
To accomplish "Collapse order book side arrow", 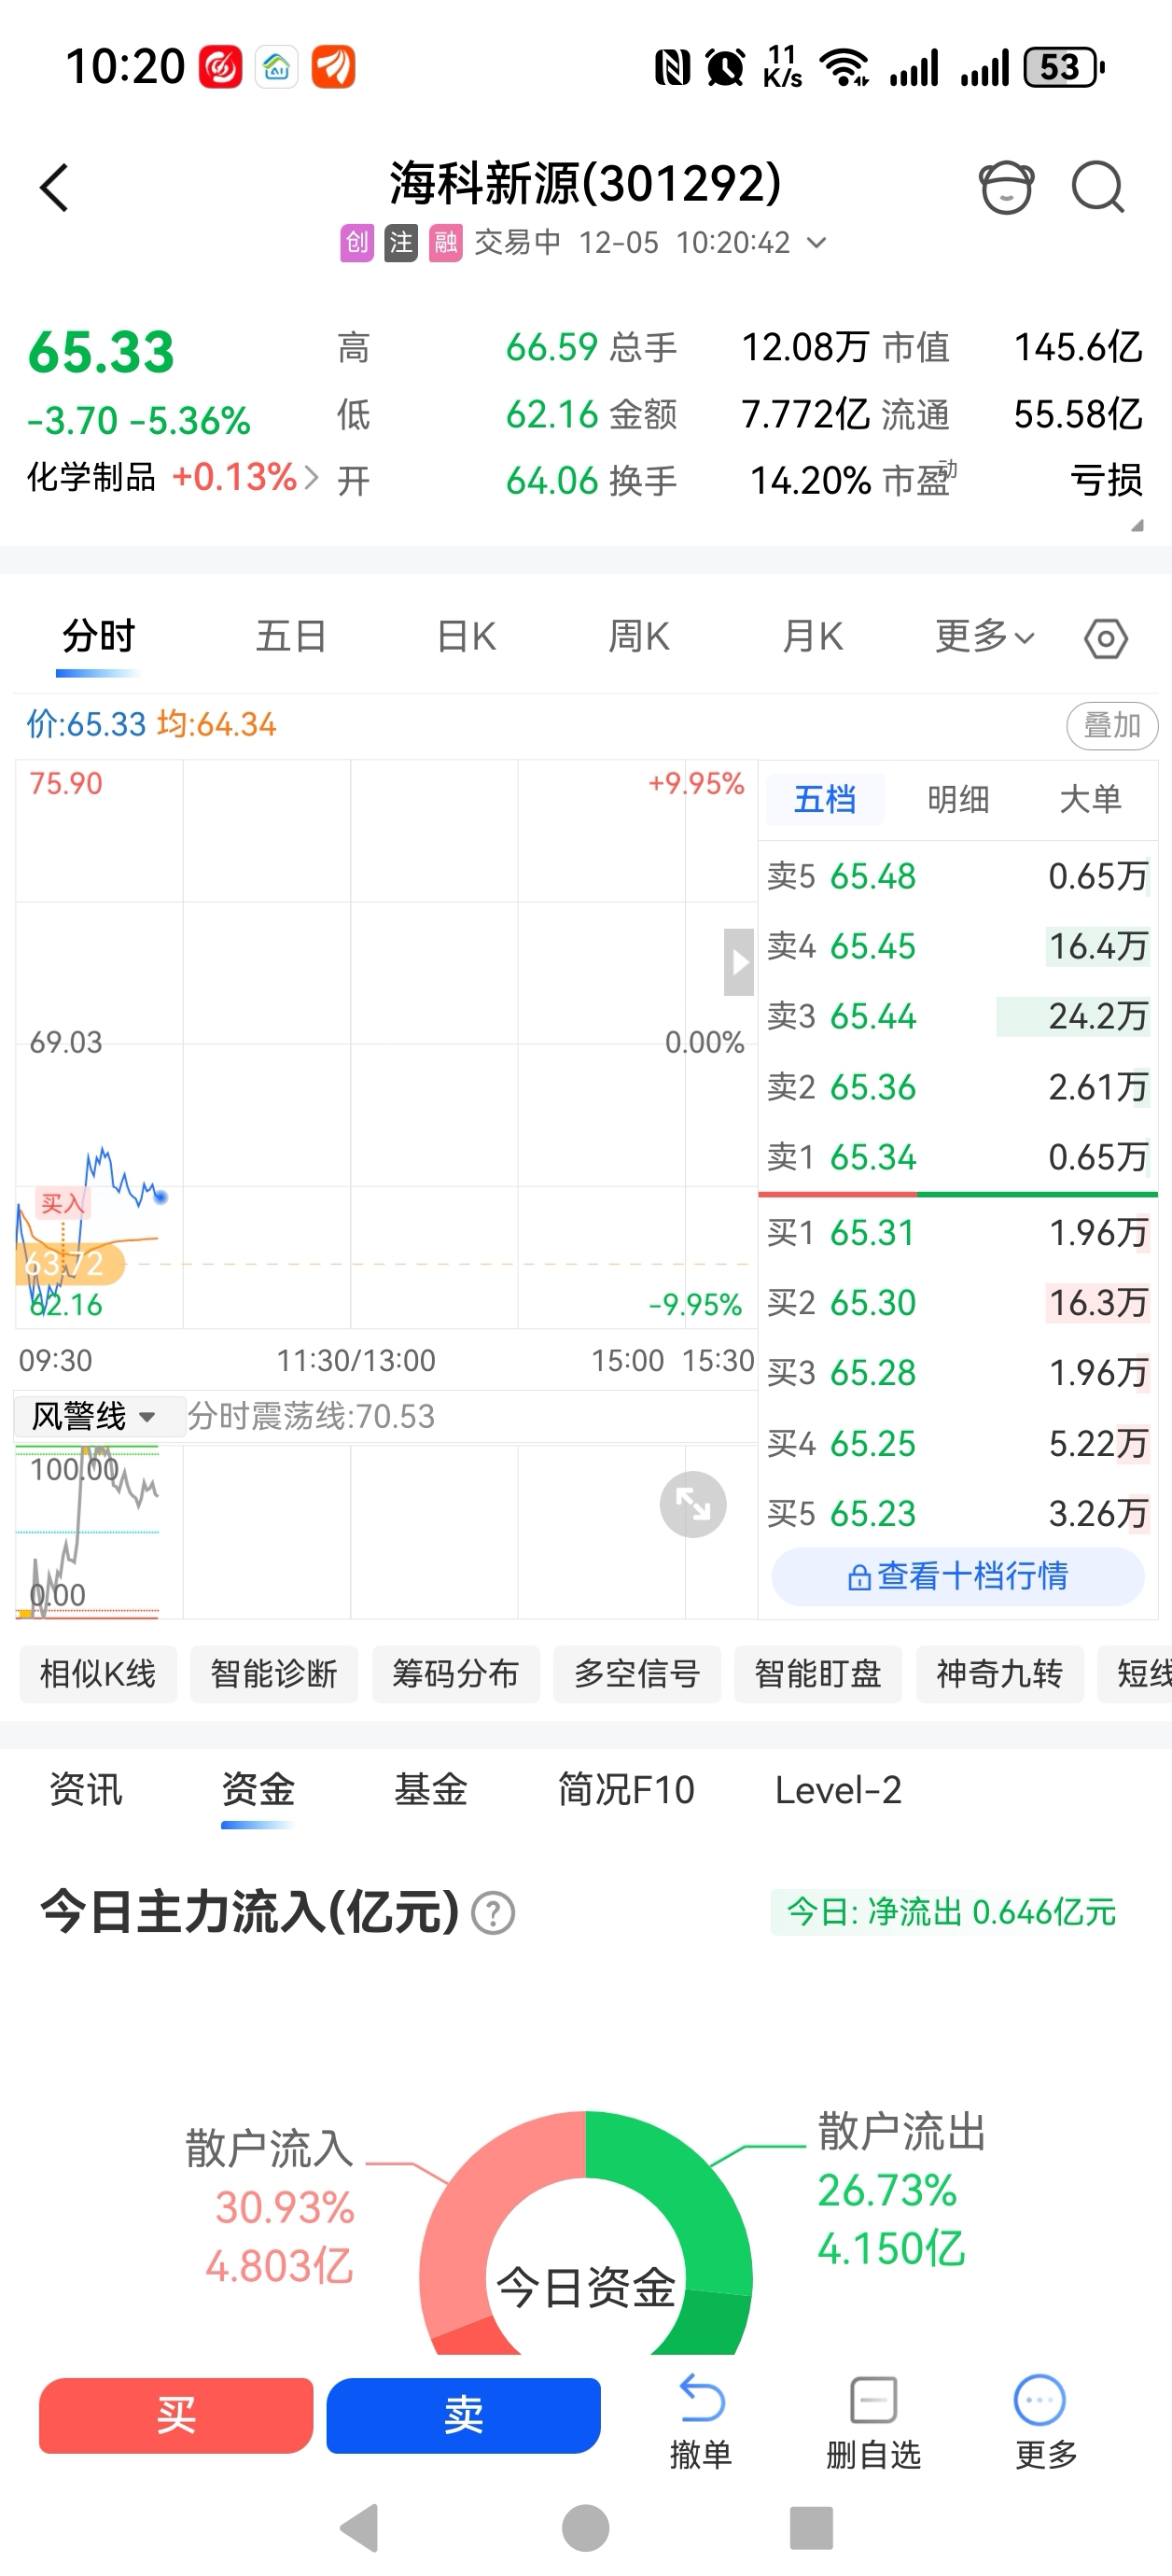I will 739,962.
